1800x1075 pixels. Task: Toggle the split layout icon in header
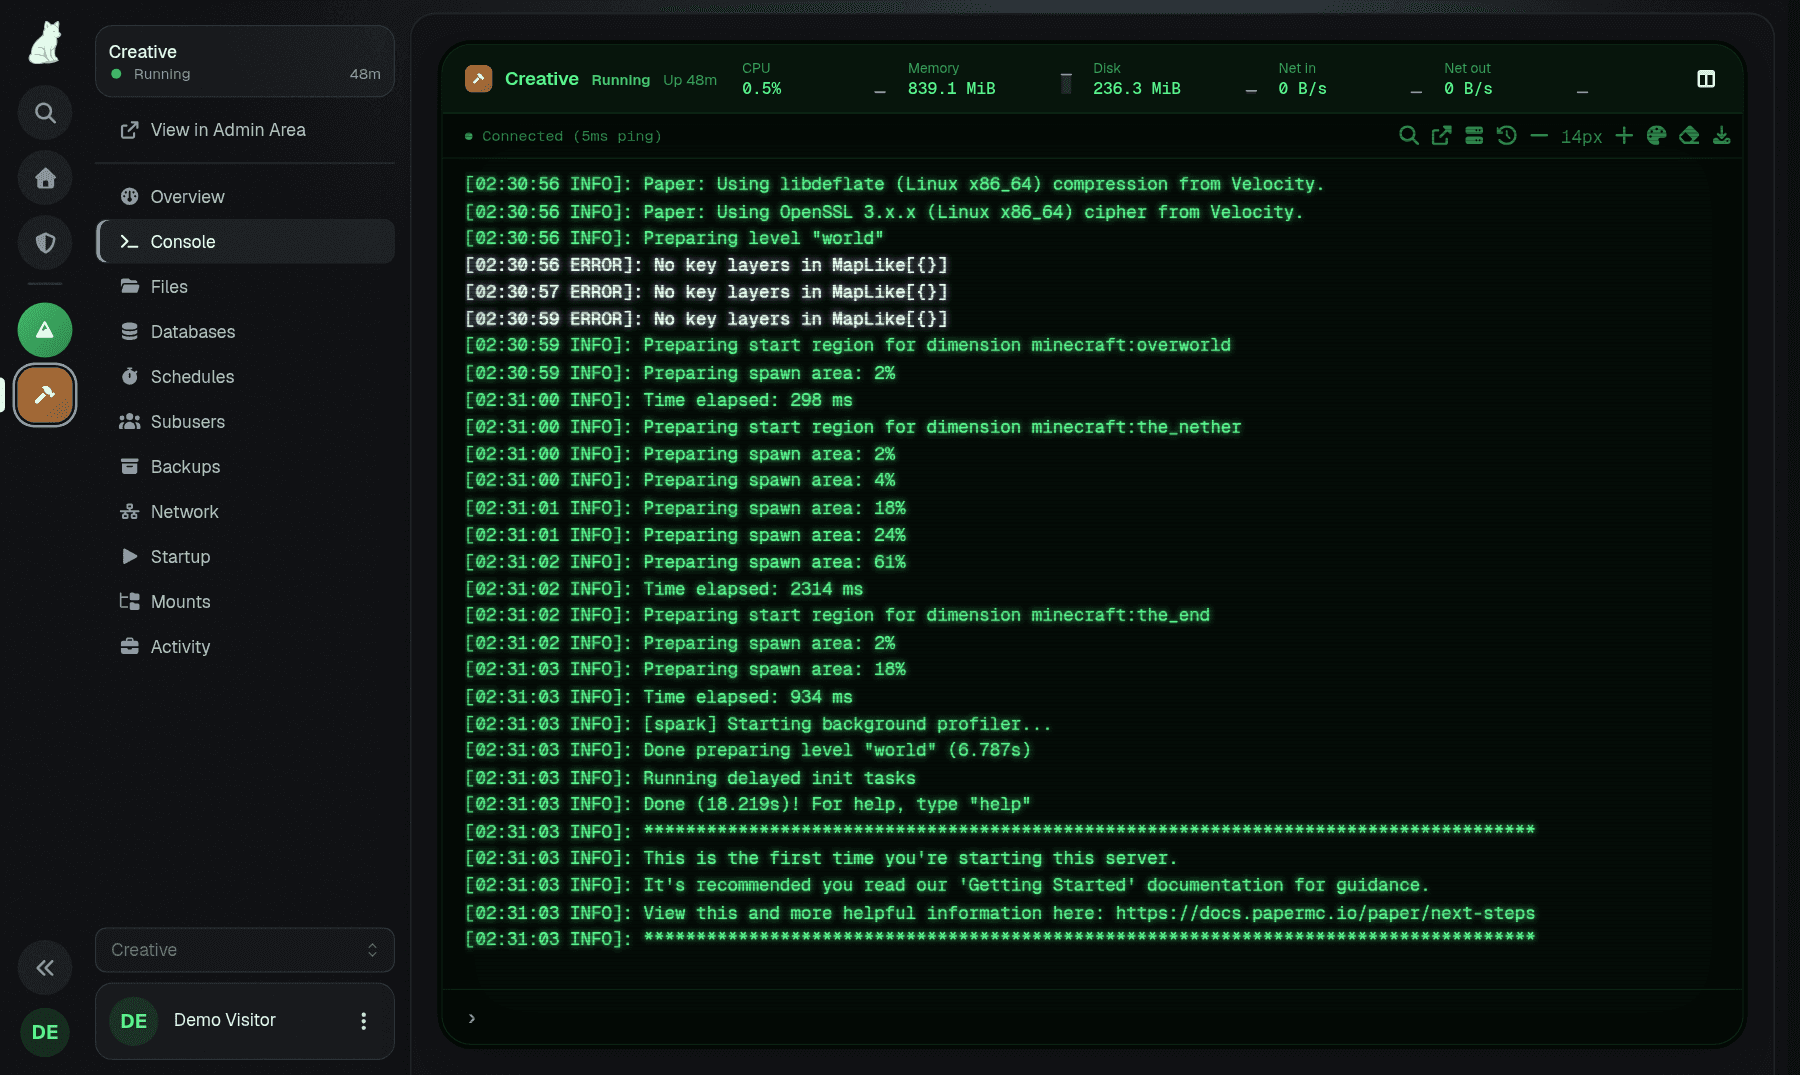pos(1706,79)
